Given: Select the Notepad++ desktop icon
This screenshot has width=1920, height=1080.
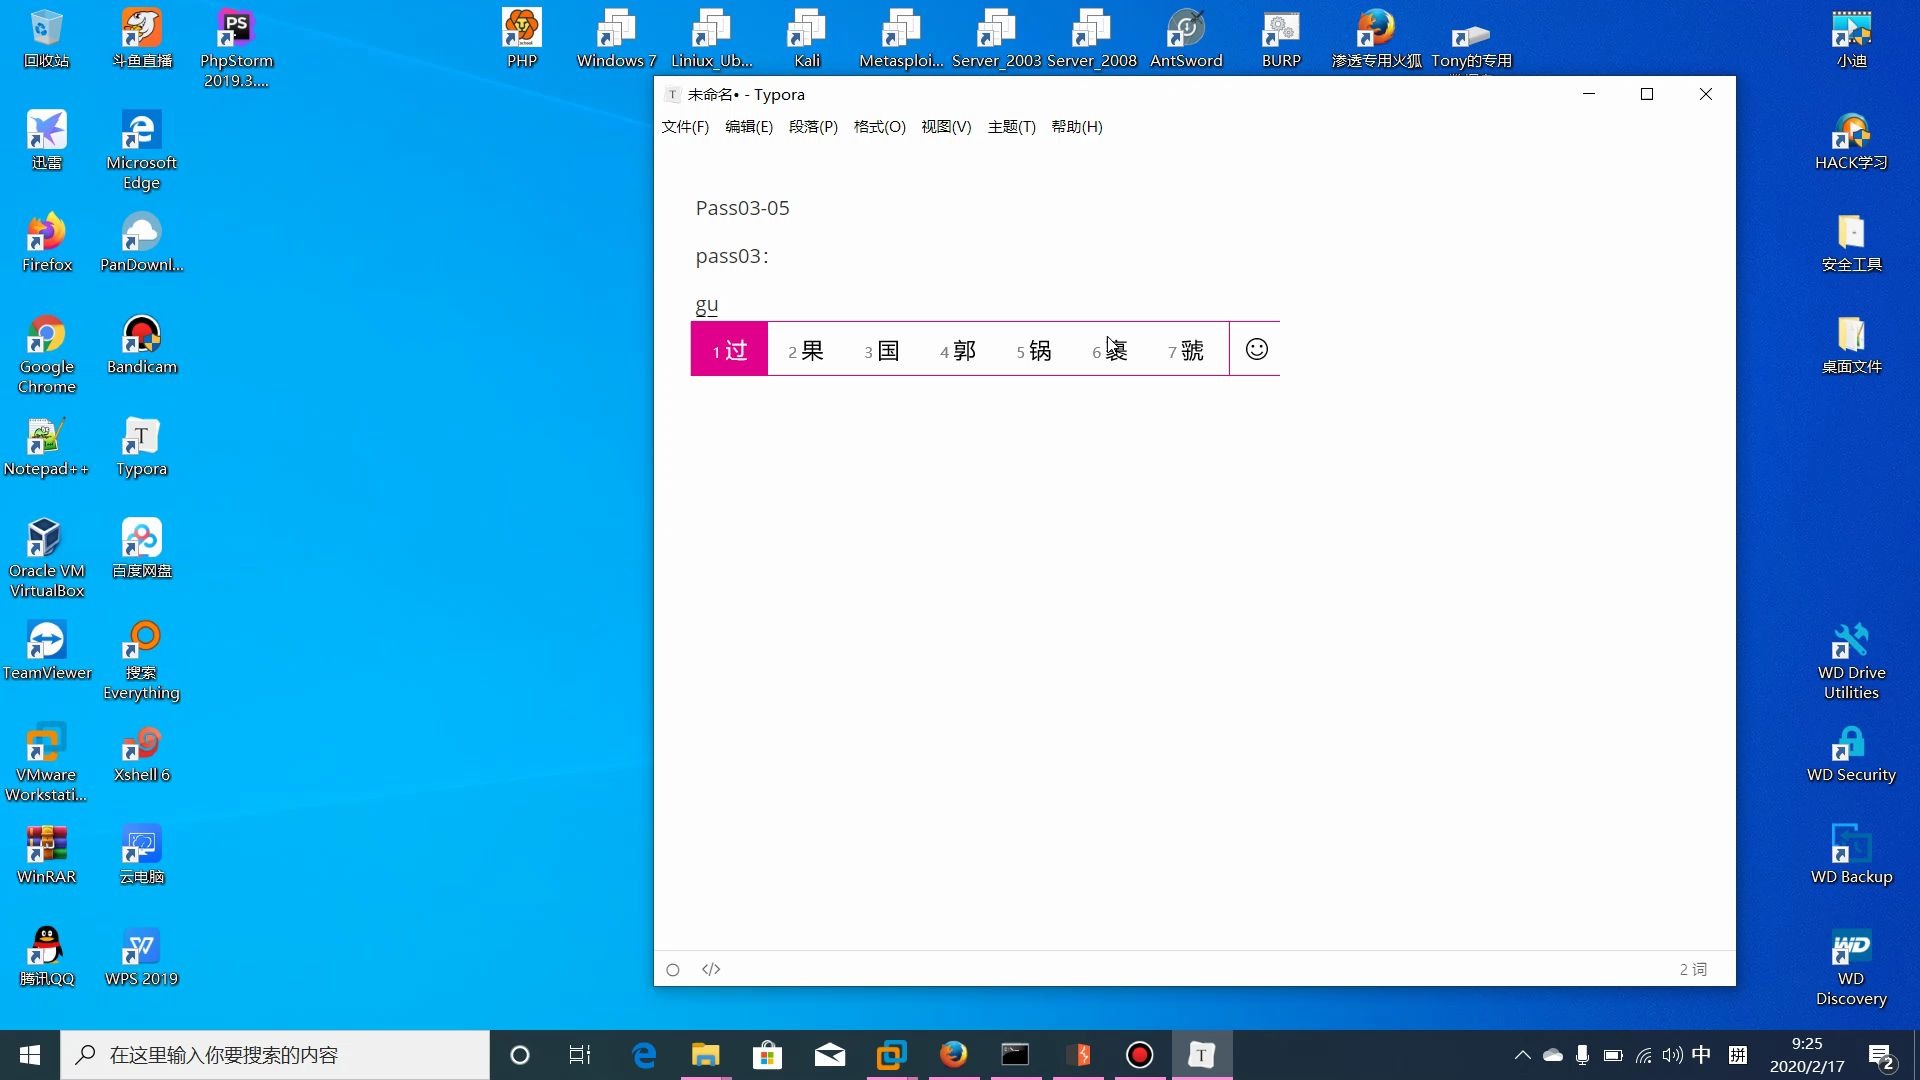Looking at the screenshot, I should pos(47,447).
